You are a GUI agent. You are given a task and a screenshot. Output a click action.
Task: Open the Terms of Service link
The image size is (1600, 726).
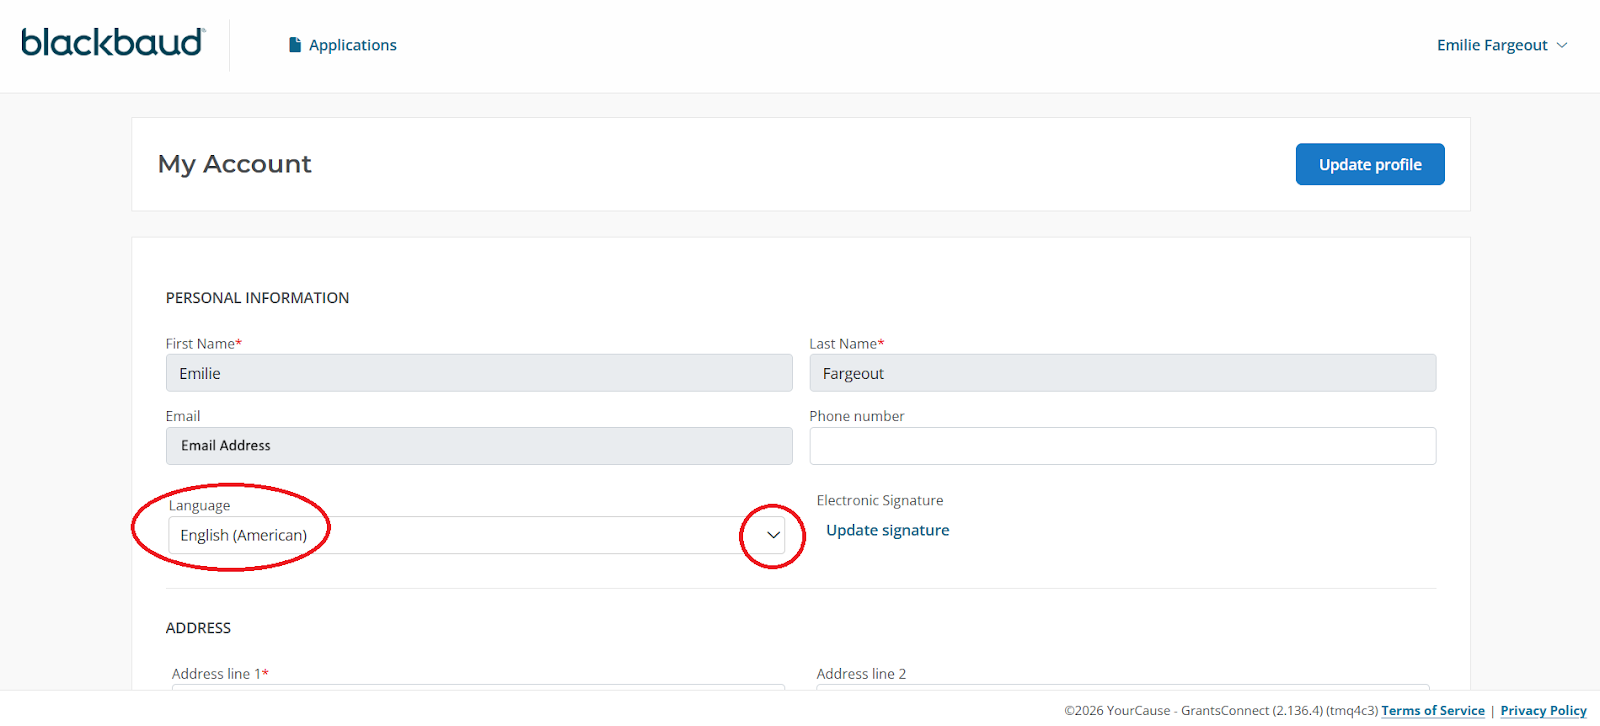pos(1432,711)
